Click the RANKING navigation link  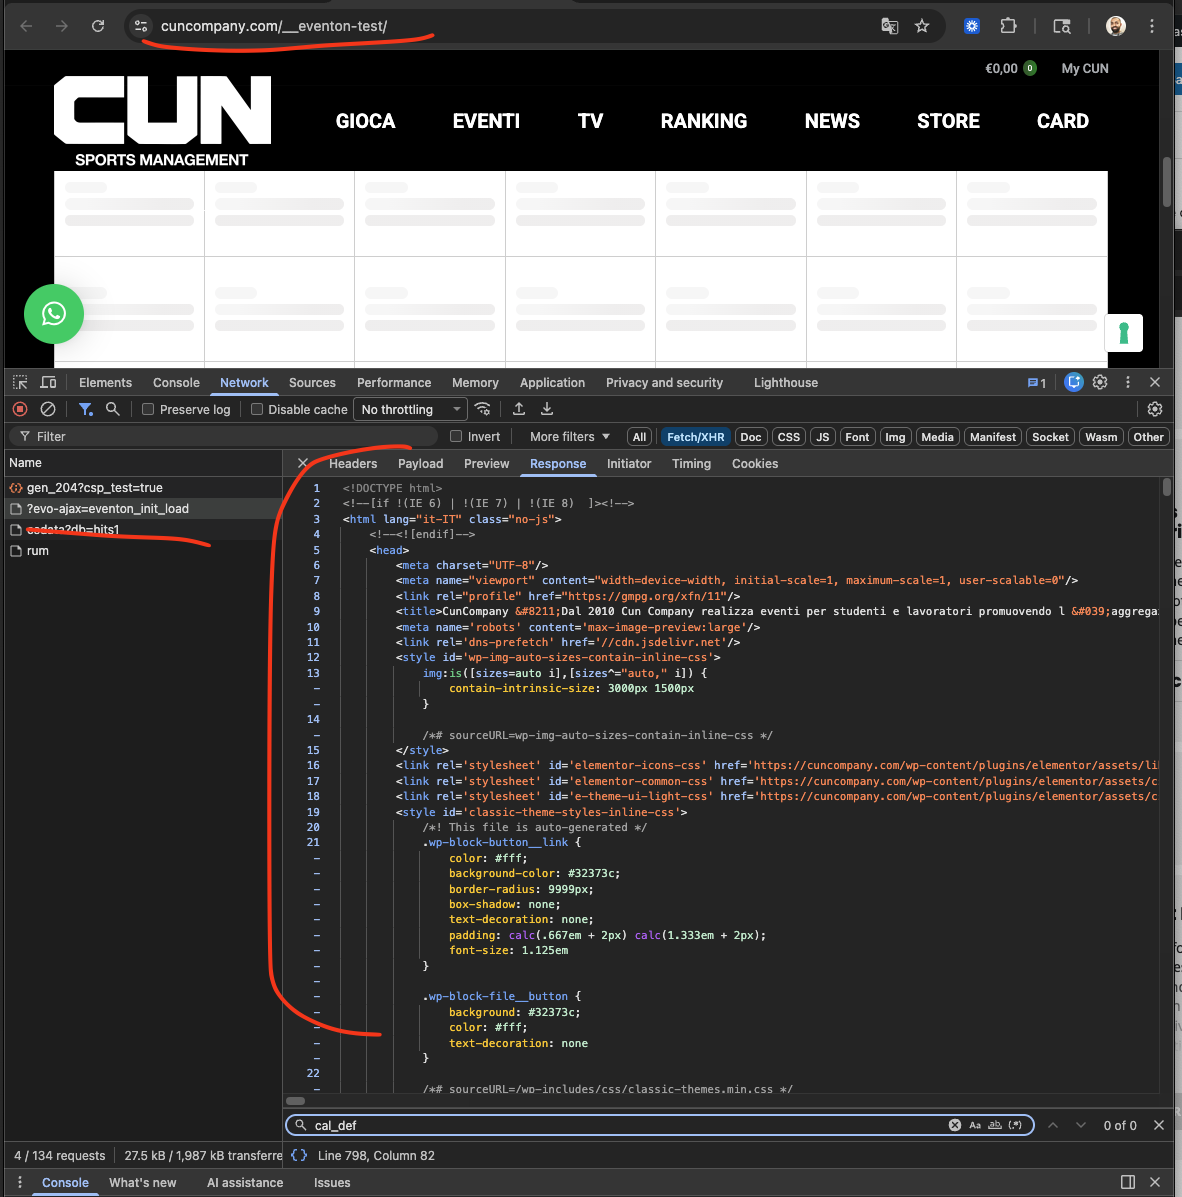(x=703, y=121)
